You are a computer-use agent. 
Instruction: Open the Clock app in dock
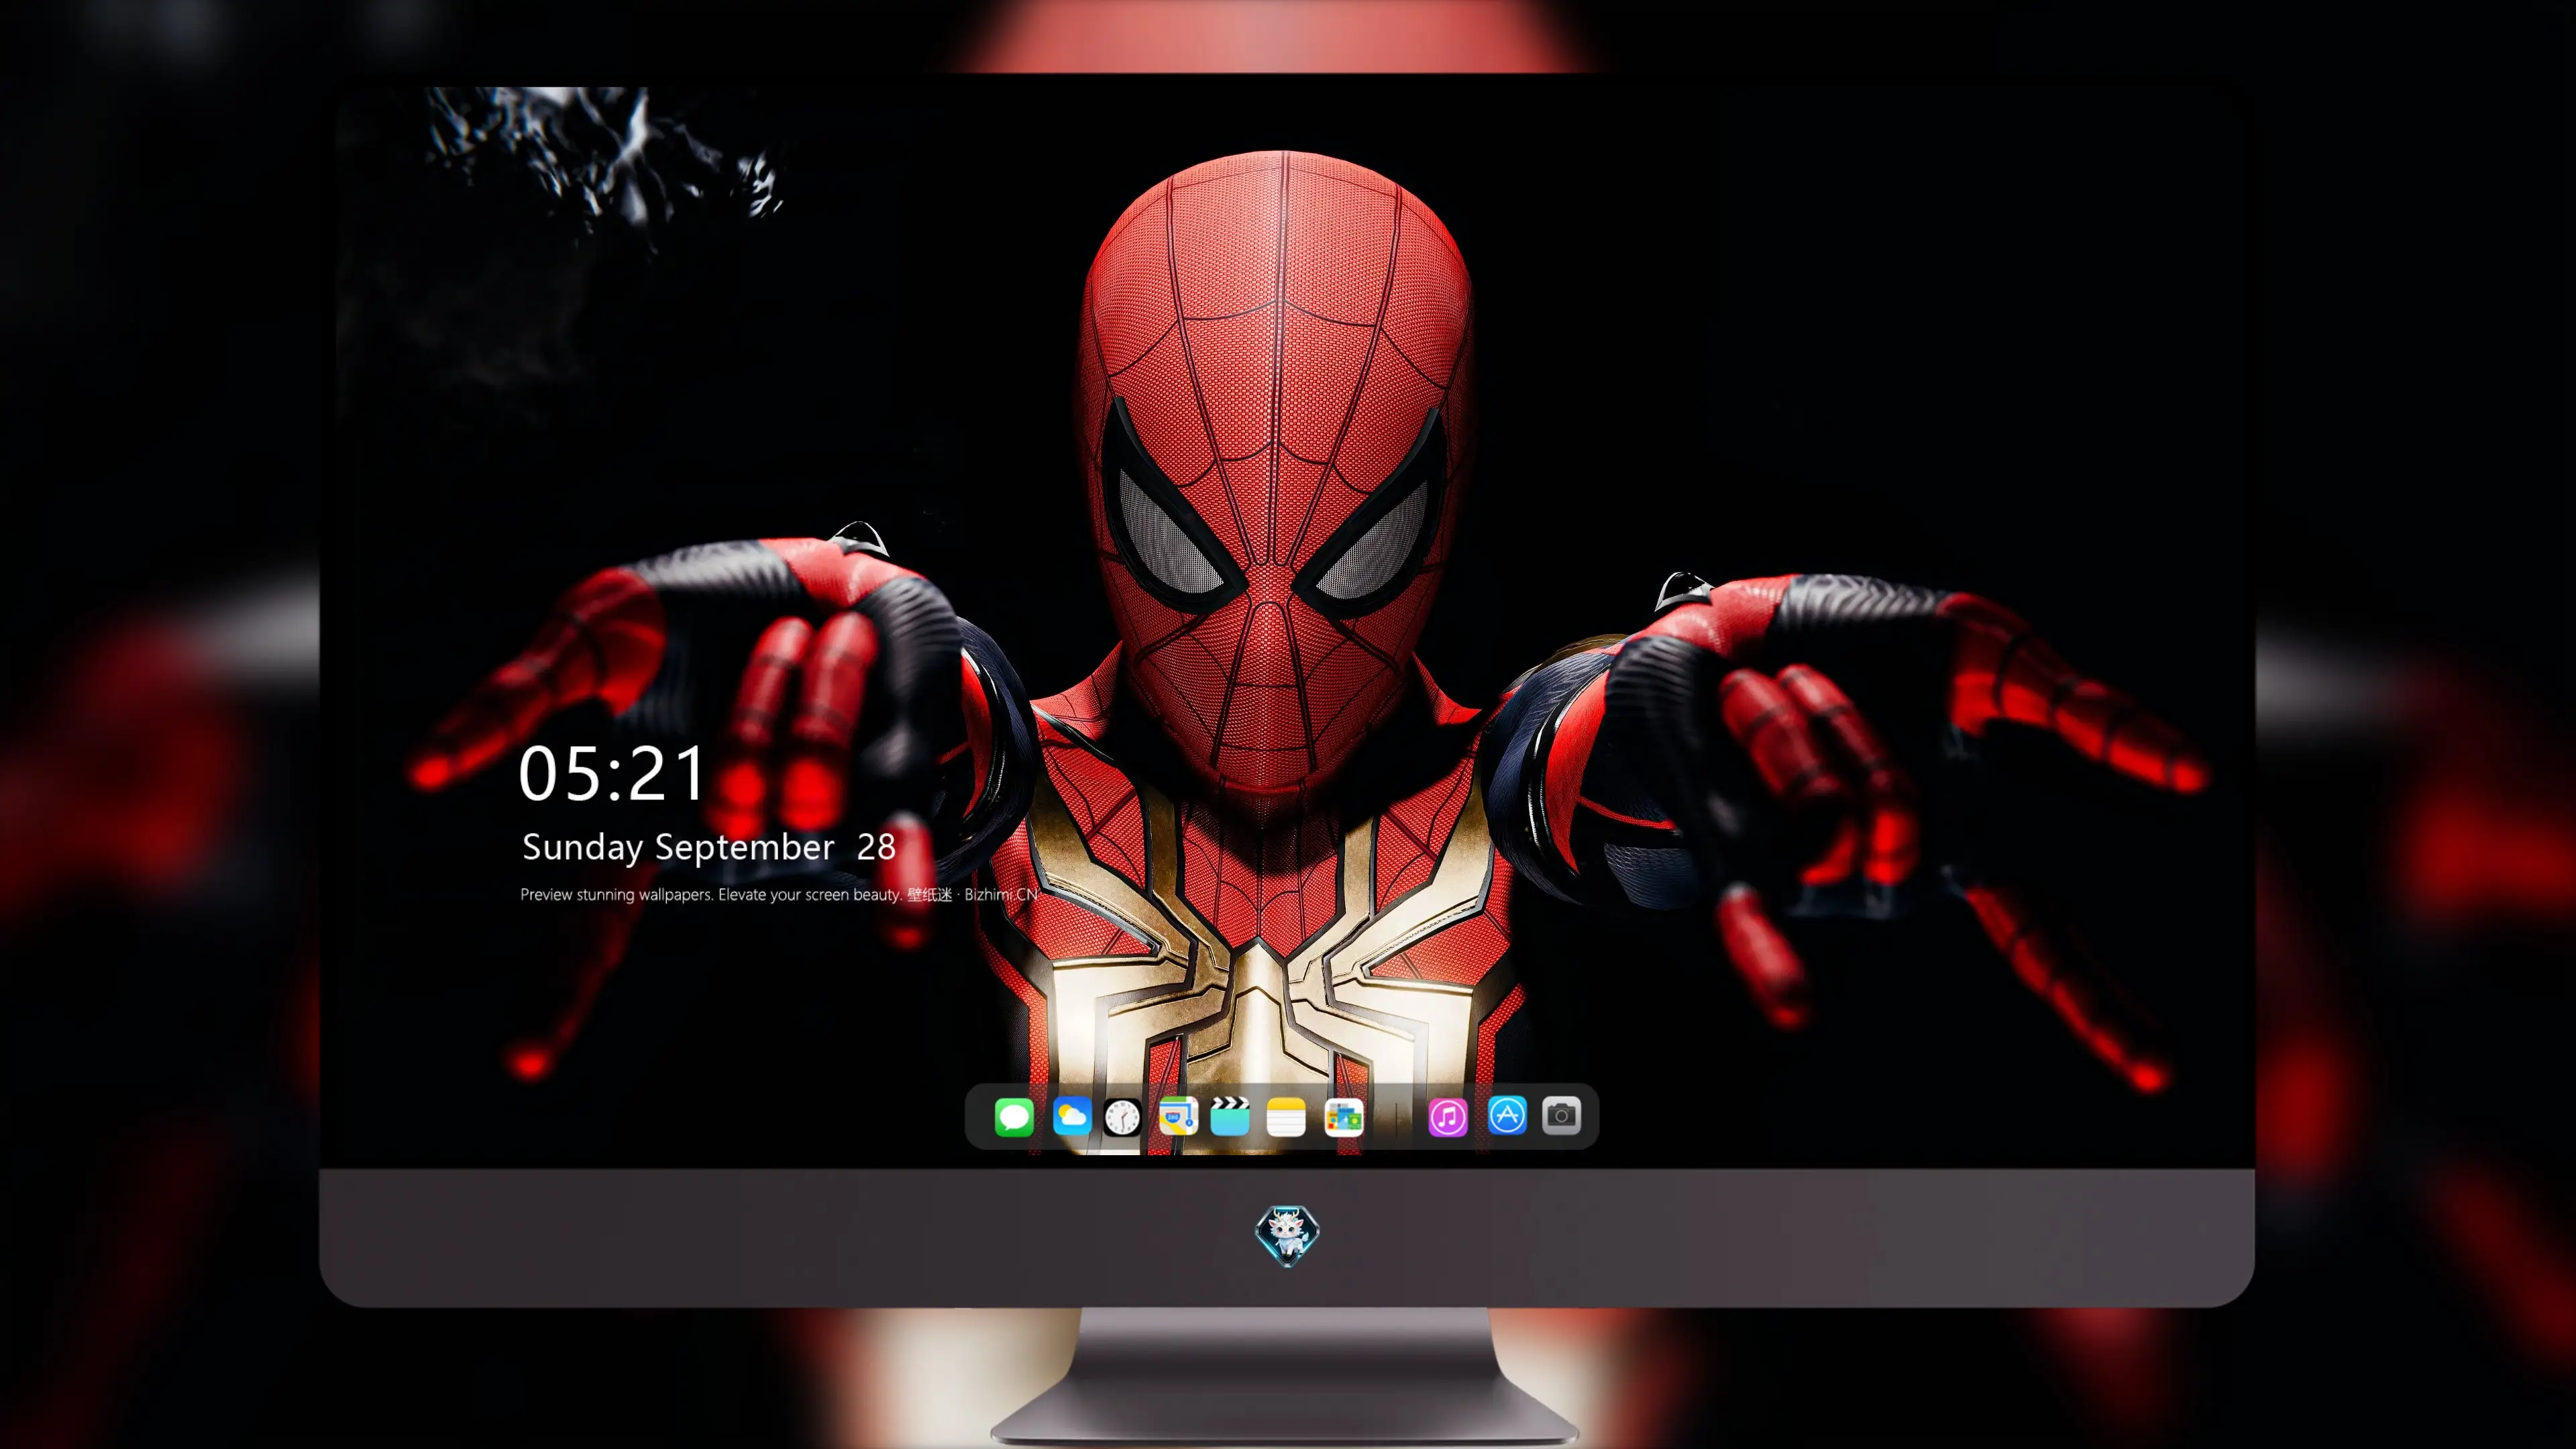(1122, 1117)
